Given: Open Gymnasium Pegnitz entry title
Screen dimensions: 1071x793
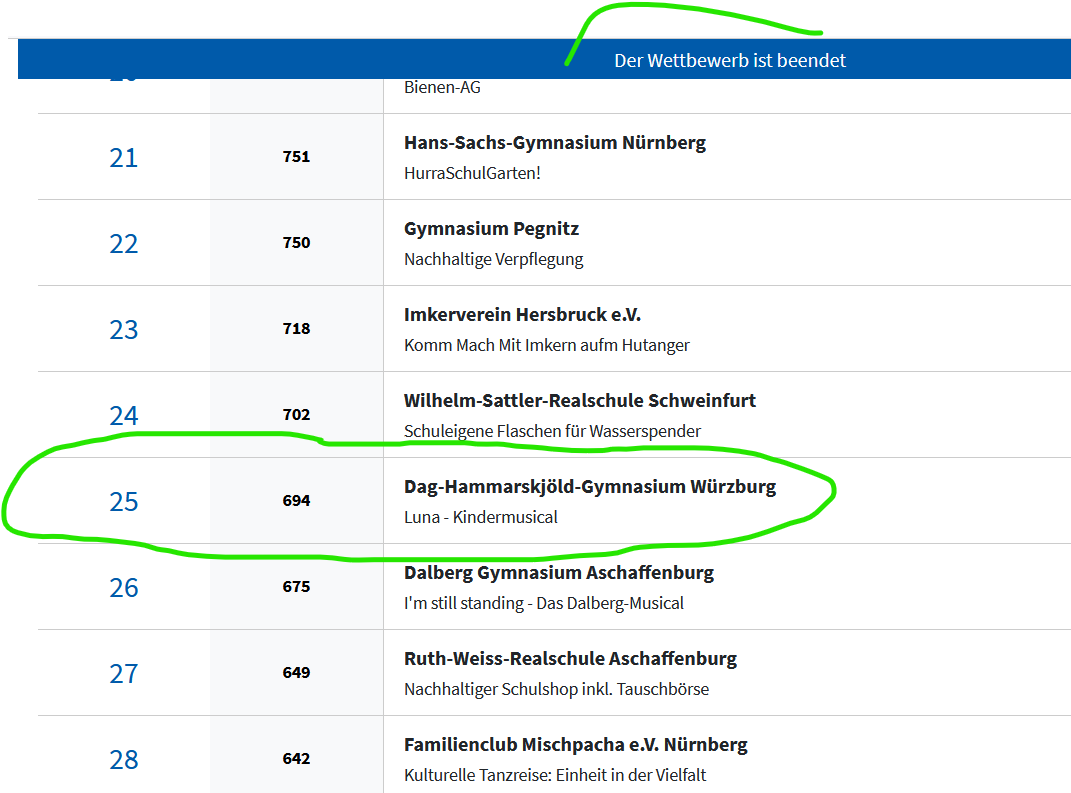Looking at the screenshot, I should tap(491, 228).
